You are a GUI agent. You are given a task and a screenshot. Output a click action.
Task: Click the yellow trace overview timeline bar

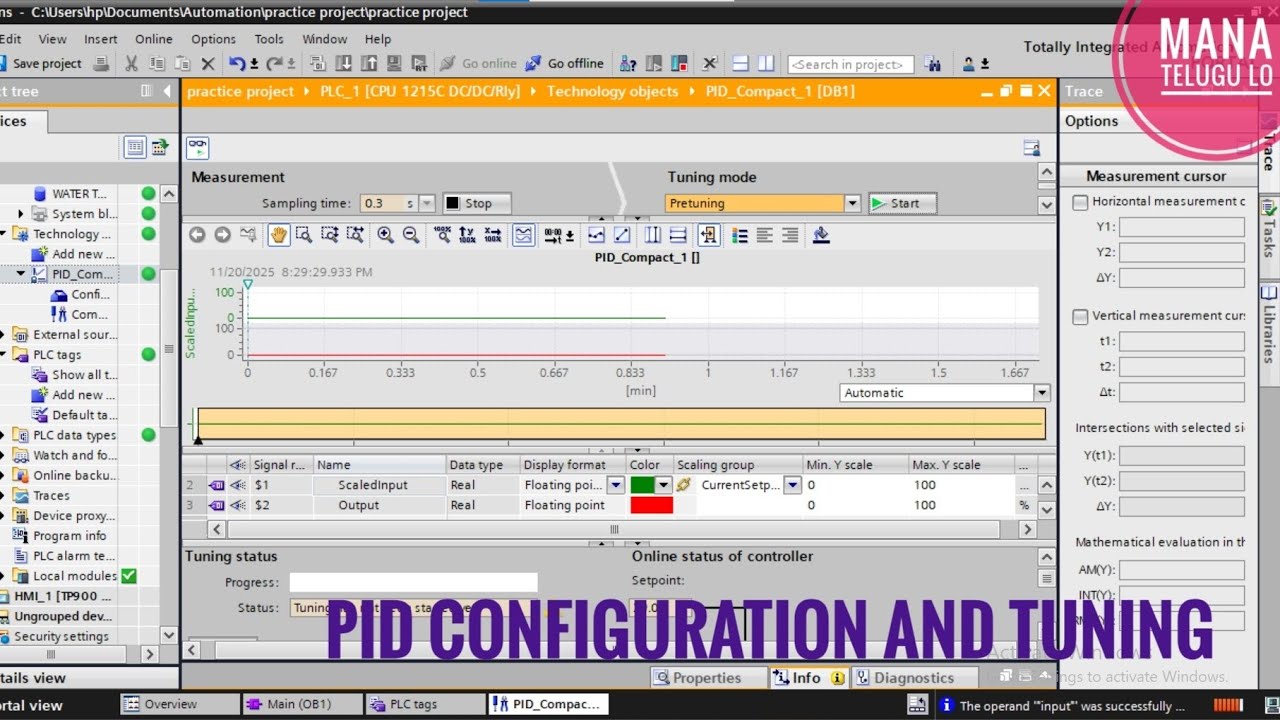coord(621,424)
